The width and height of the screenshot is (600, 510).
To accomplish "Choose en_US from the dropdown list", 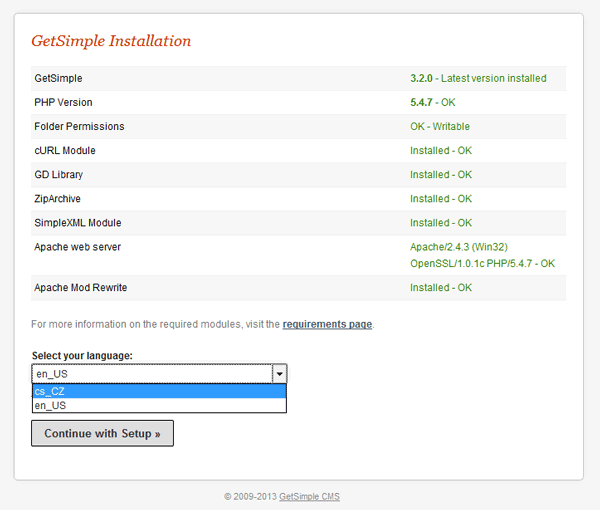I will (x=160, y=406).
